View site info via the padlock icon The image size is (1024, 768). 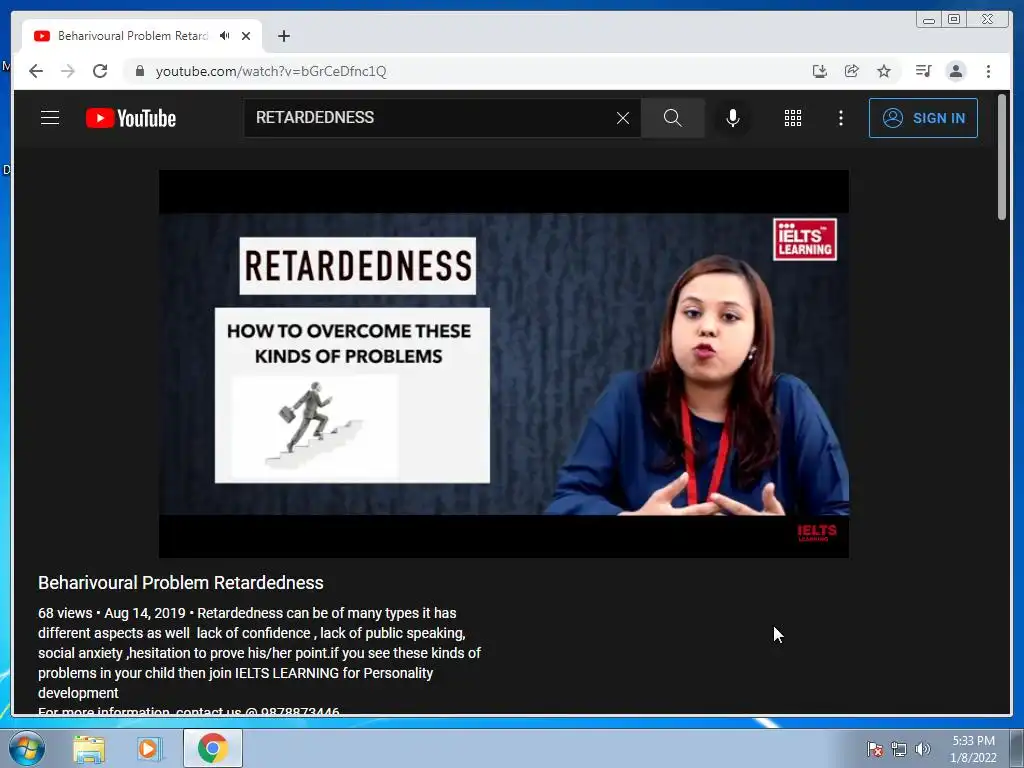click(x=140, y=71)
